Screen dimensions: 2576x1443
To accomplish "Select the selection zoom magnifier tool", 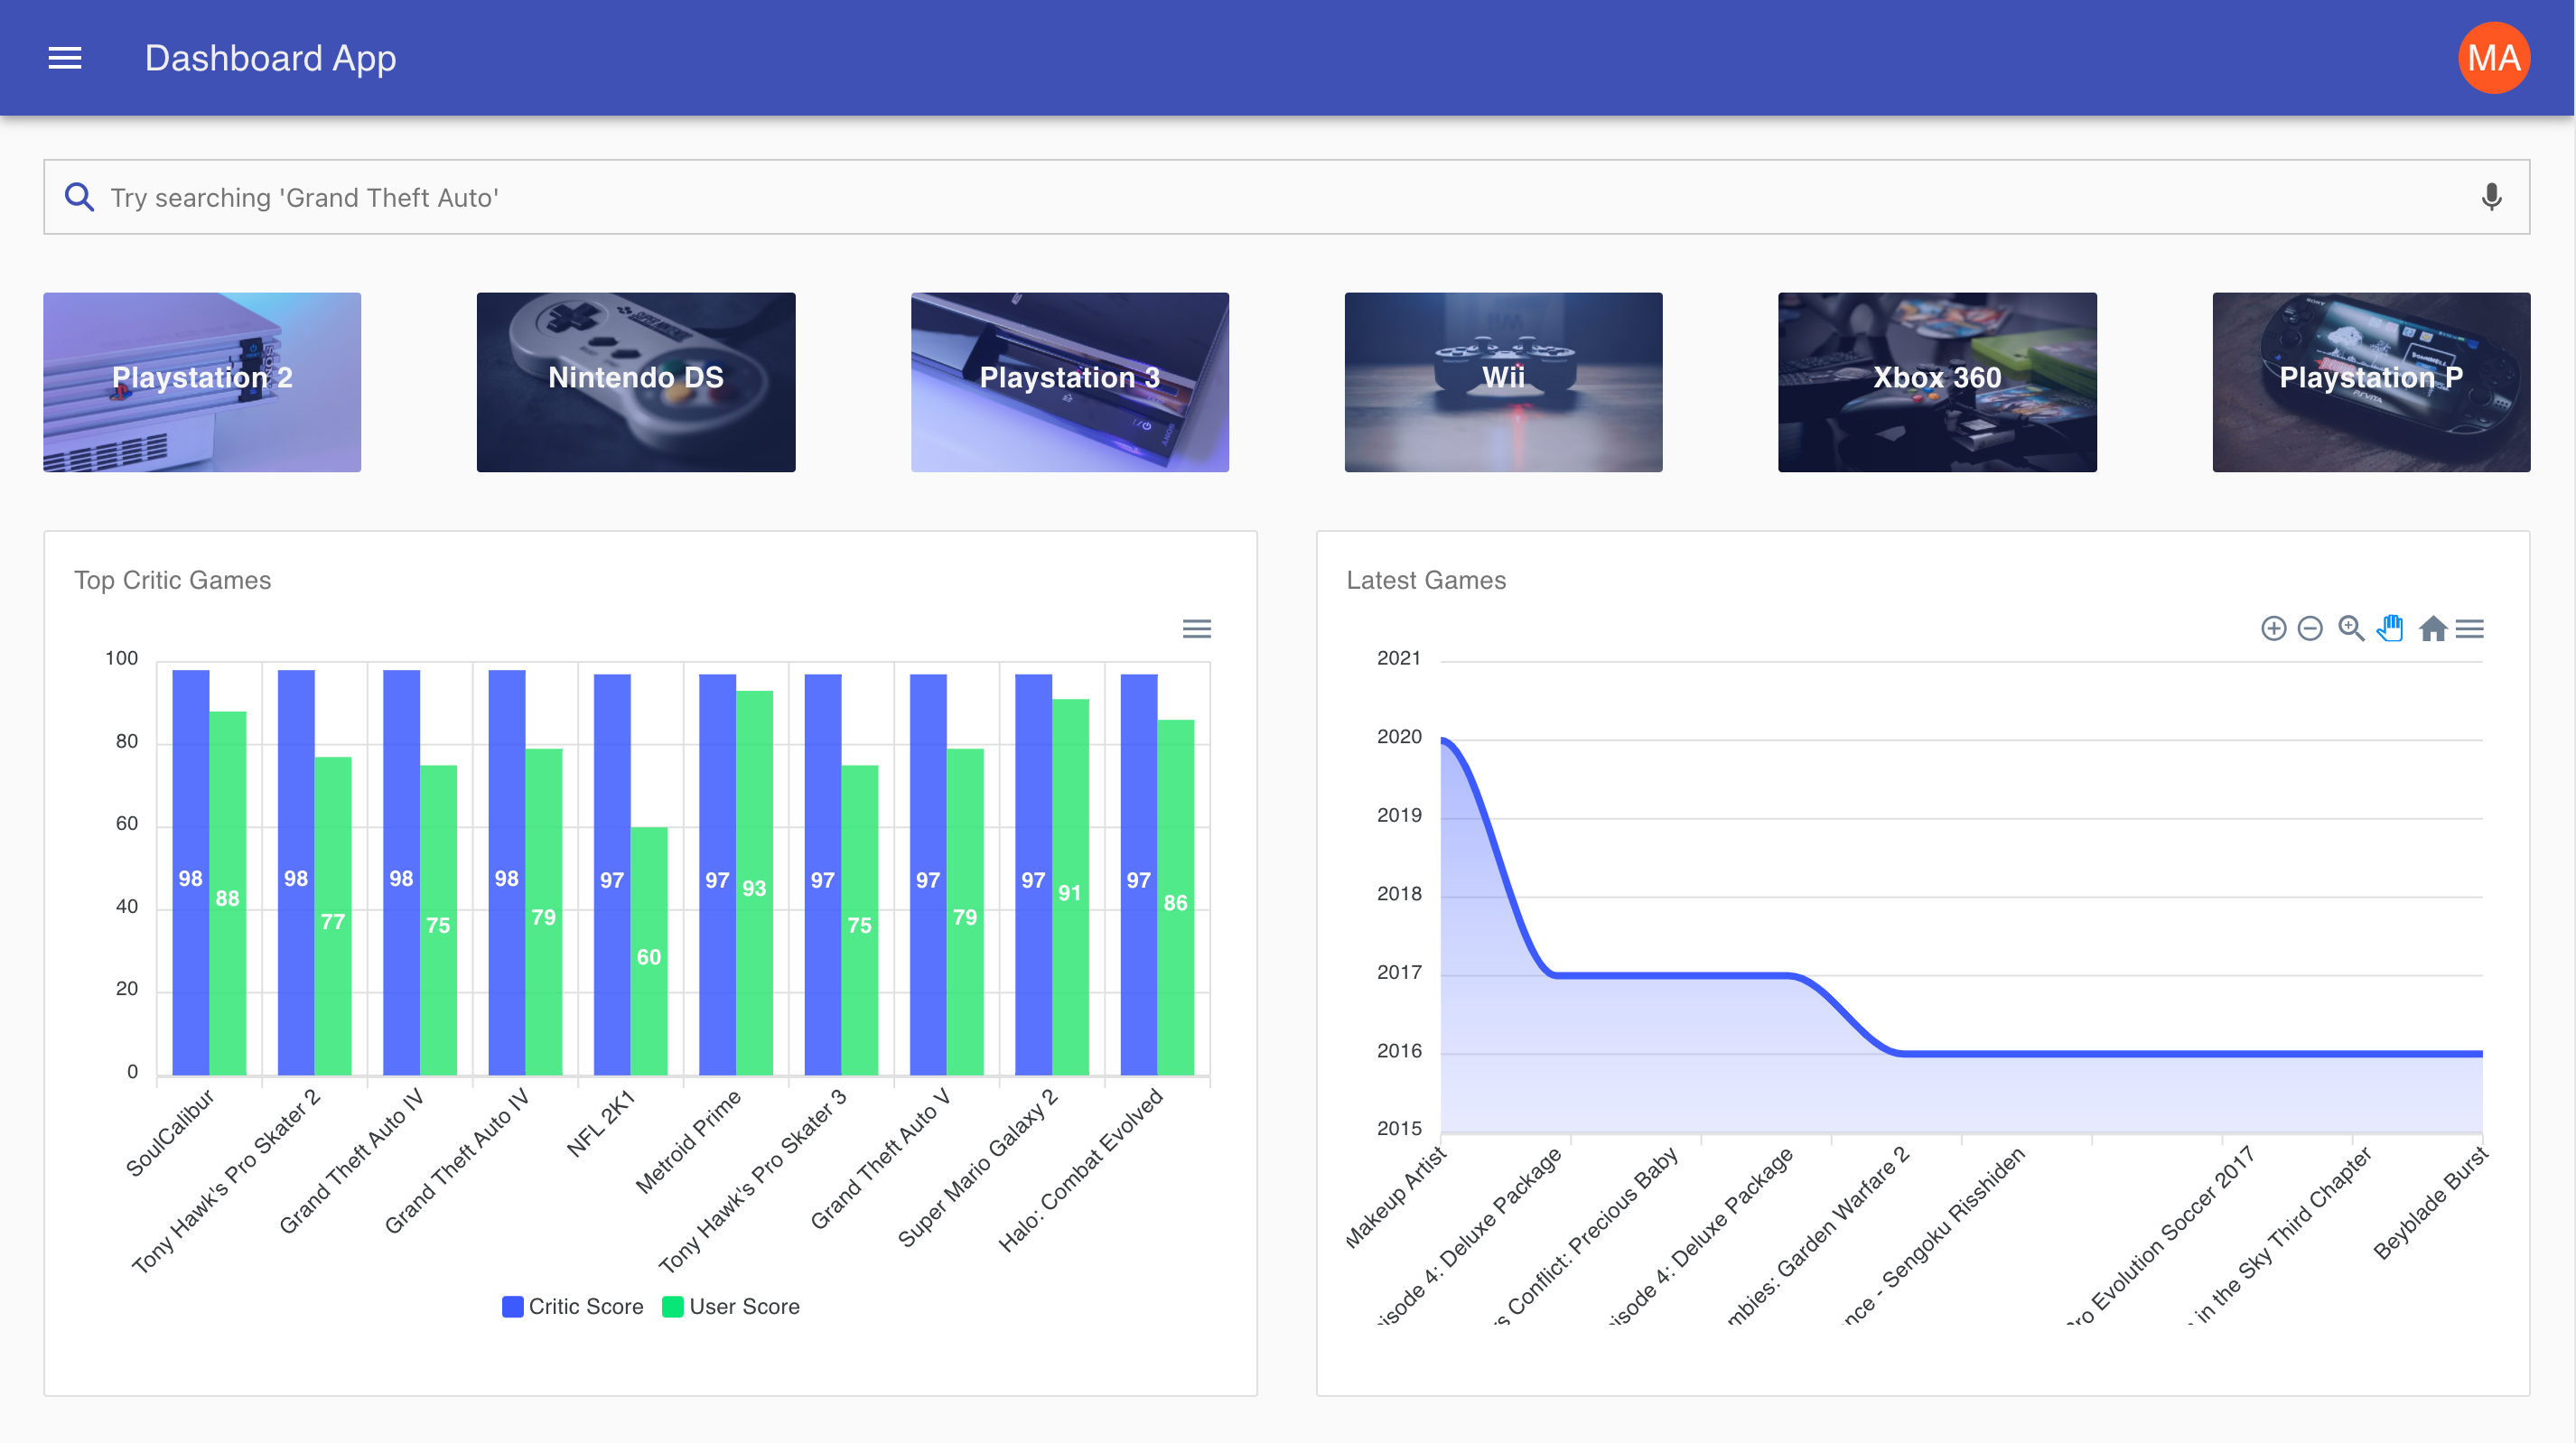I will click(x=2351, y=628).
